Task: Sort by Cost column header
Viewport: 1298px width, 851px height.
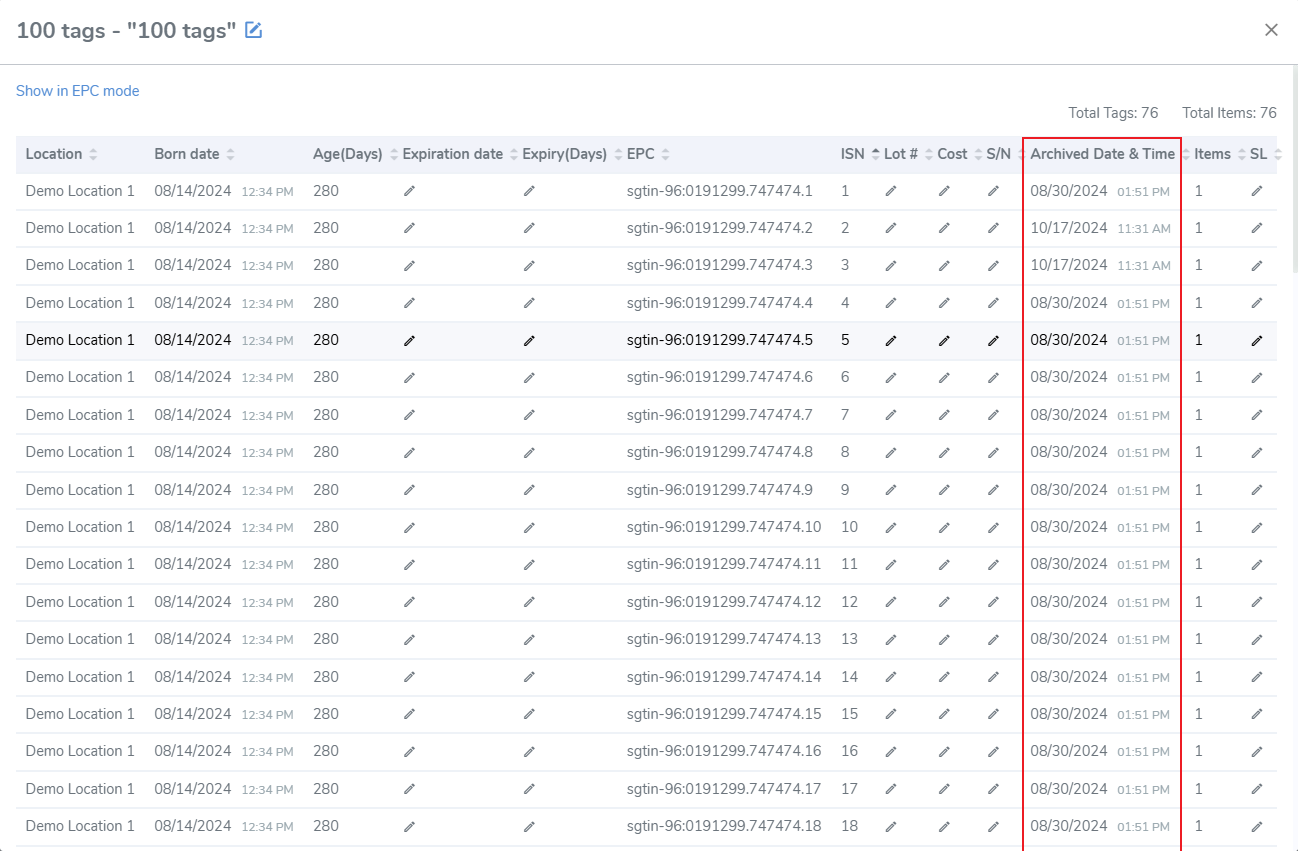Action: (x=960, y=154)
